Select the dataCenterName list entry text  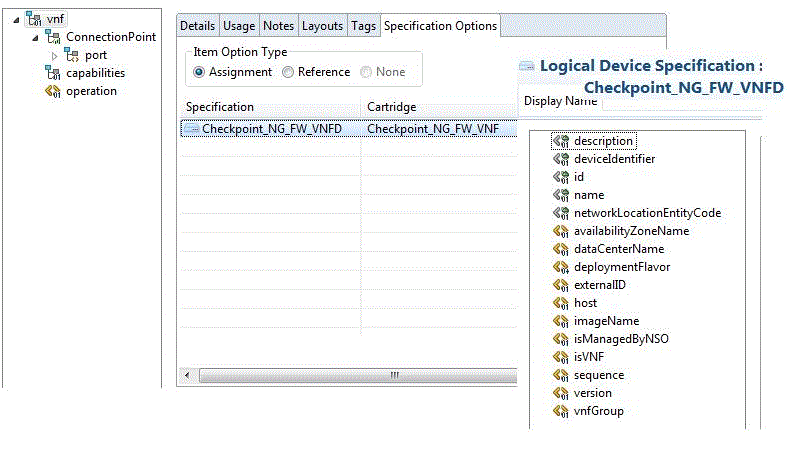(x=619, y=249)
